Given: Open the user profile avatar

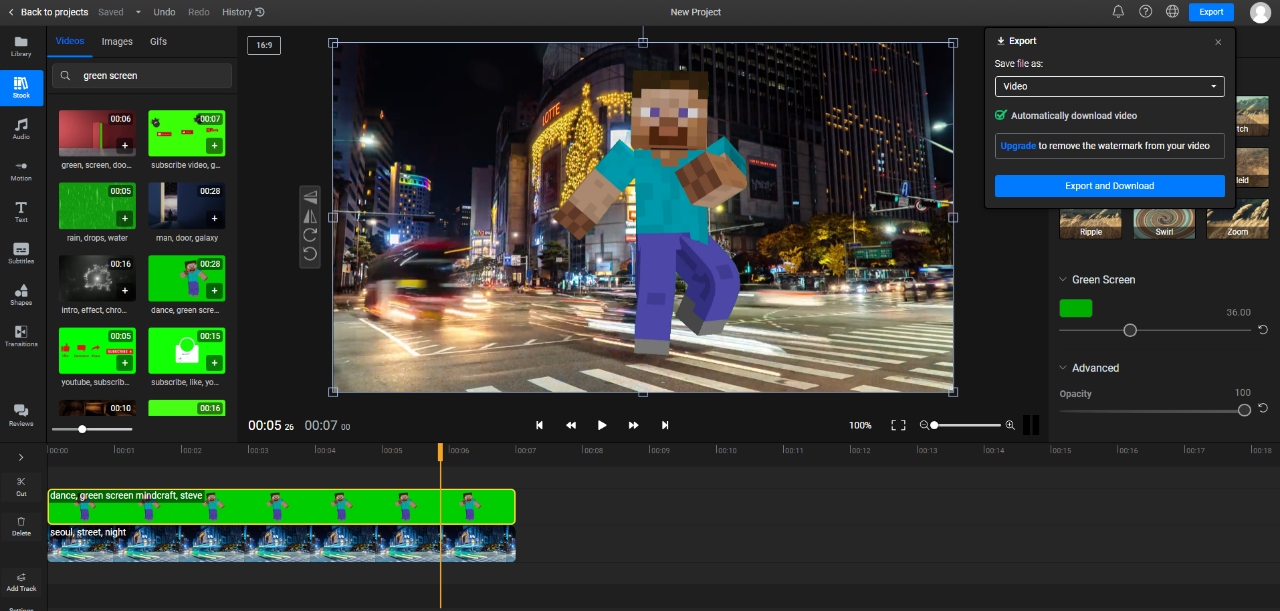Looking at the screenshot, I should click(1260, 12).
